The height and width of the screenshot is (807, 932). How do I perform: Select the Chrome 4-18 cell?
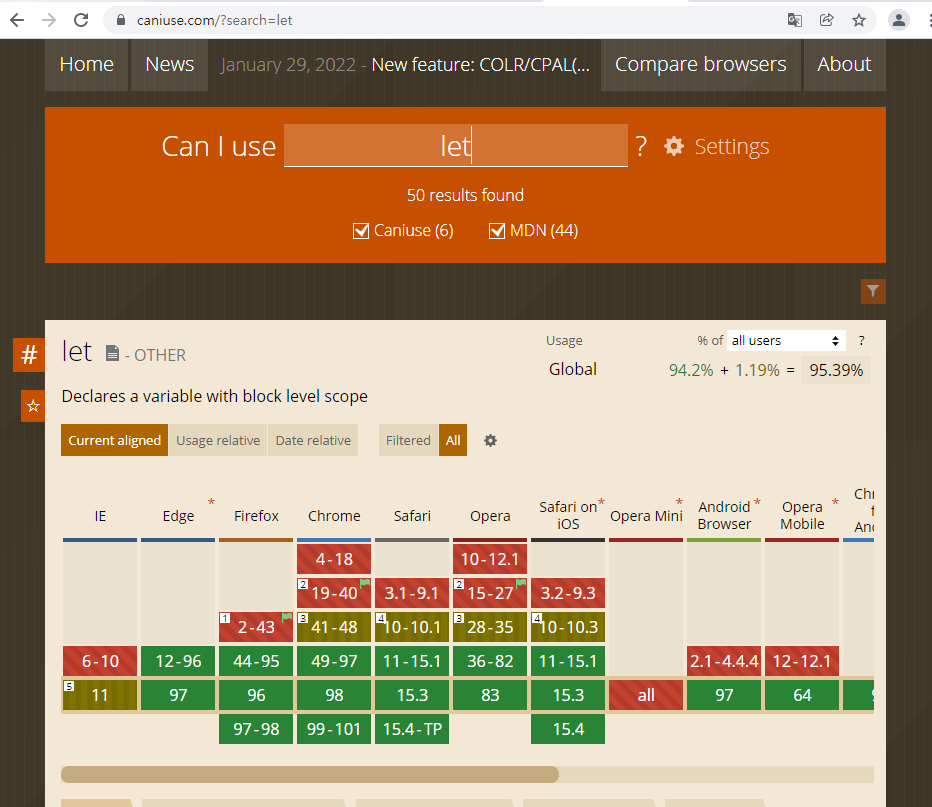(334, 559)
